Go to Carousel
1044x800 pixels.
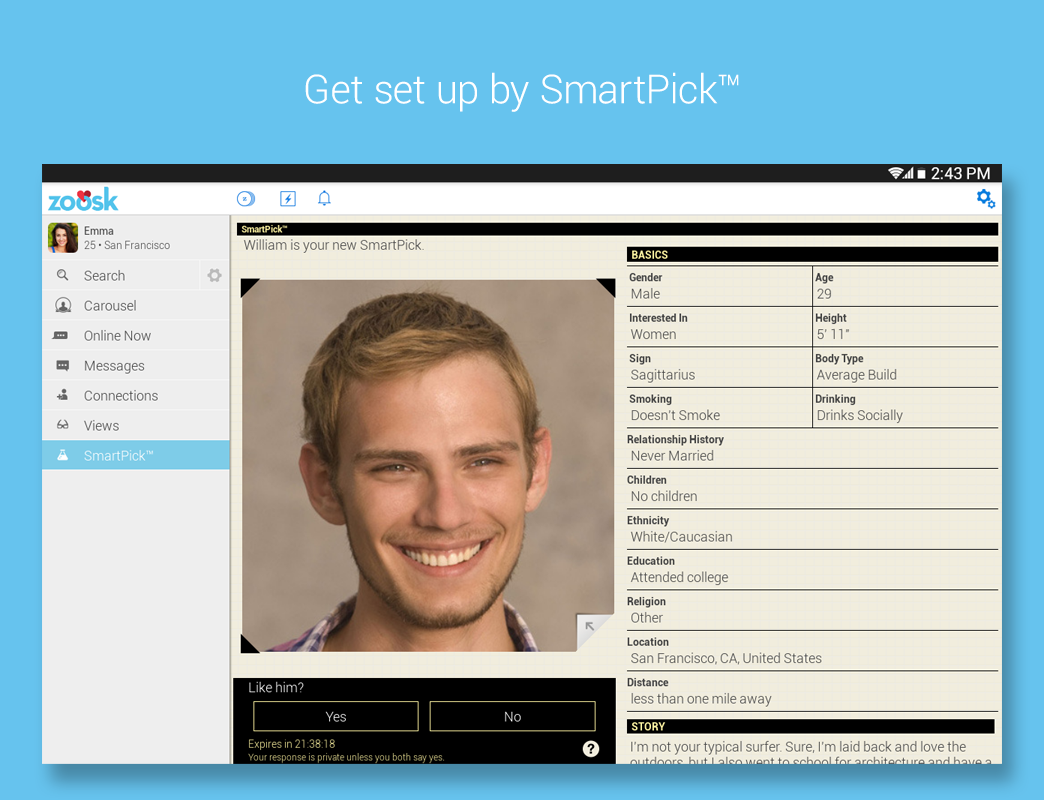136,305
